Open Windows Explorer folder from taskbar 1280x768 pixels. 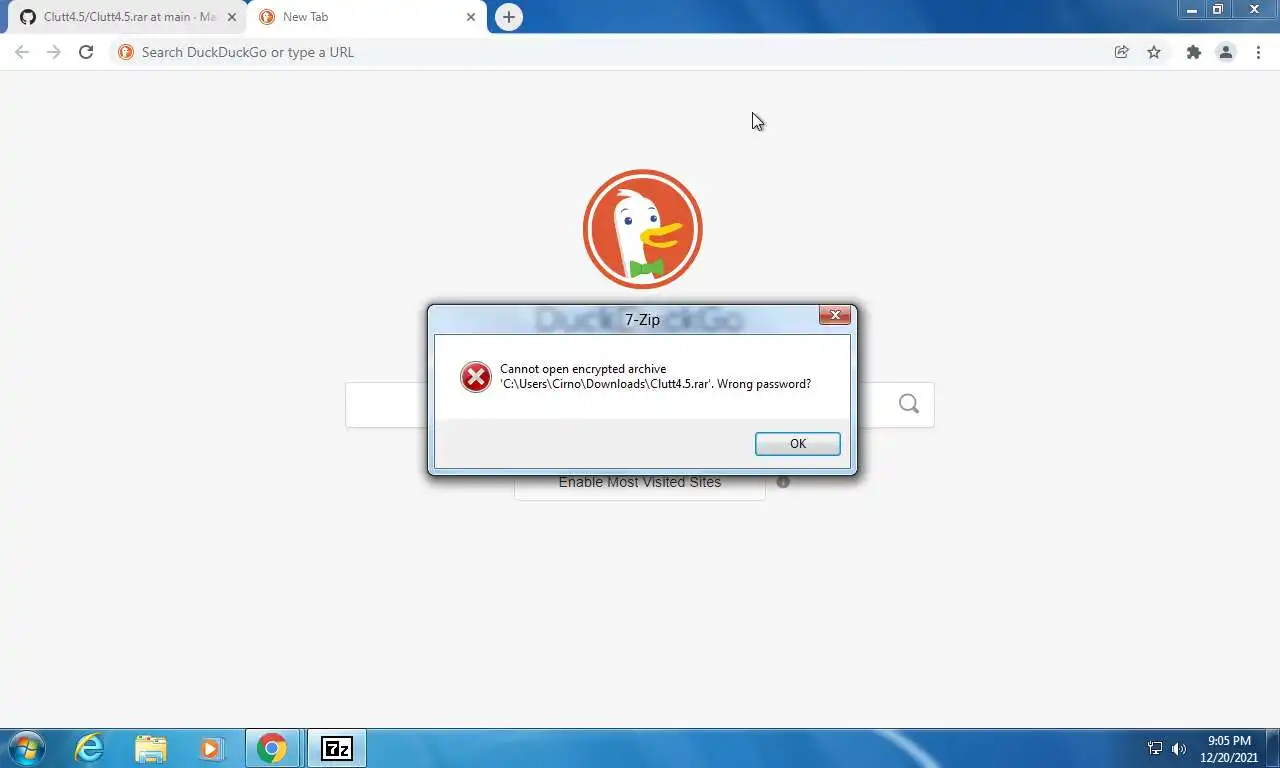click(151, 748)
